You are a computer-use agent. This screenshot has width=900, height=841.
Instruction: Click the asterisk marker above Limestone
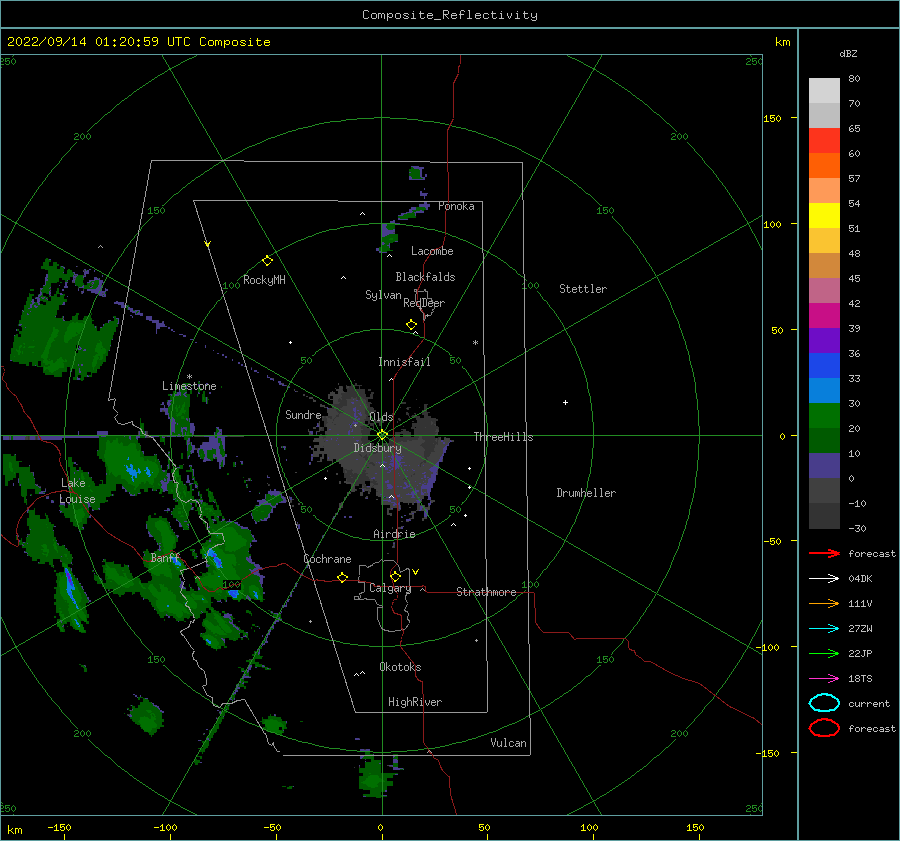pyautogui.click(x=189, y=377)
